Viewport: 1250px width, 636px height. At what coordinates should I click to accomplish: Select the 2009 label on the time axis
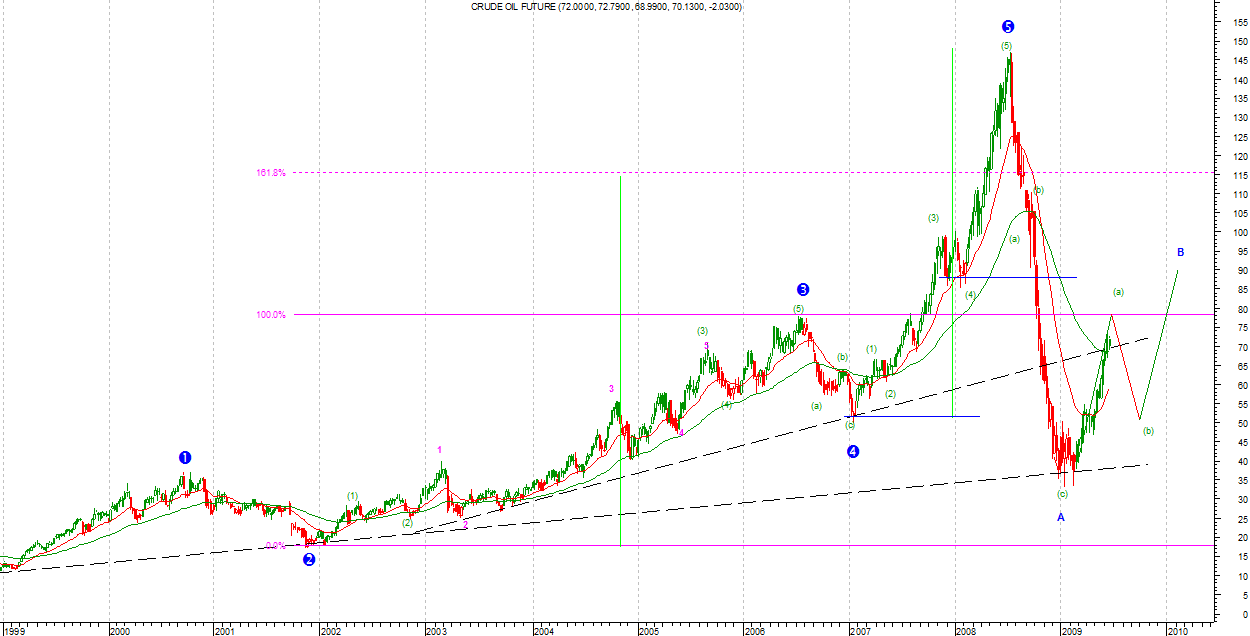[1071, 631]
